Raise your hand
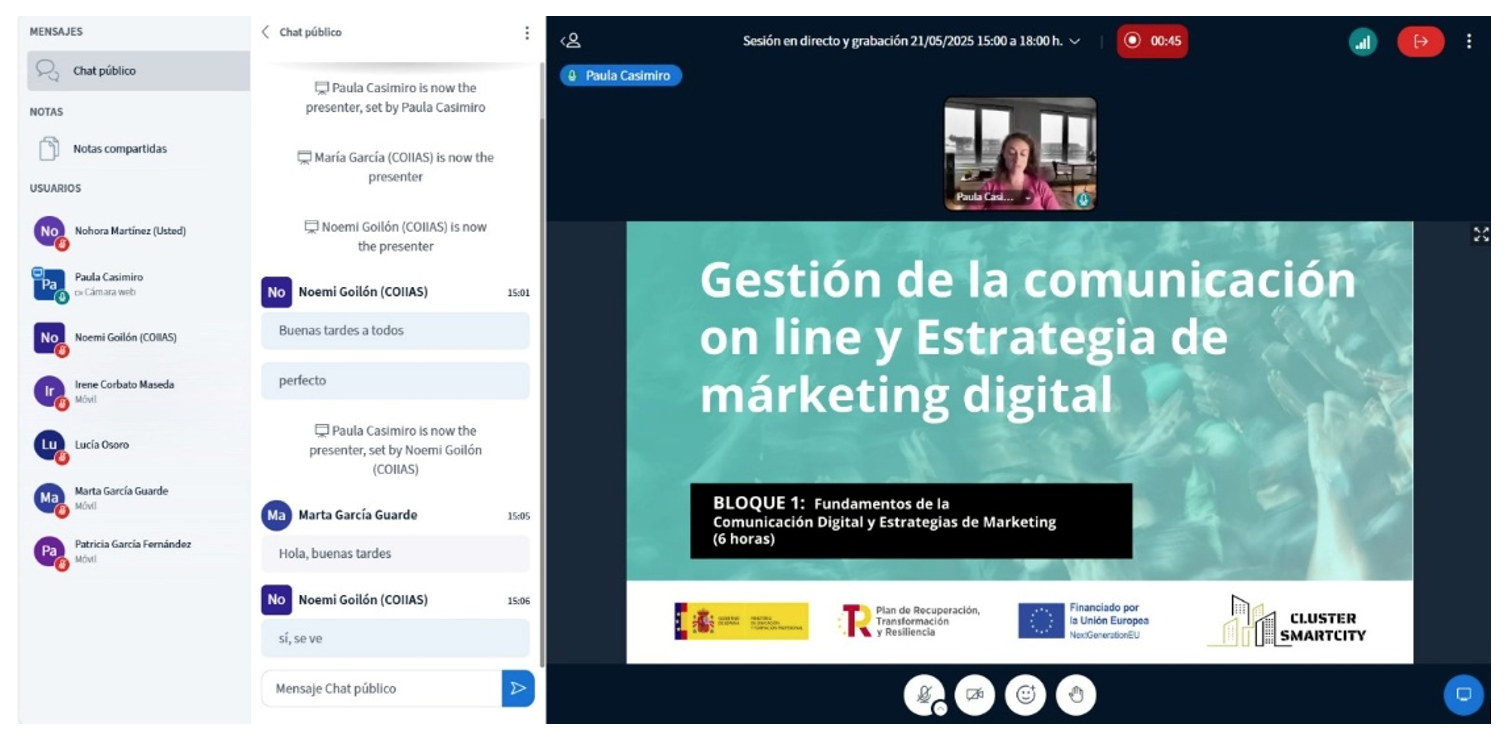Viewport: 1507px width, 738px height. 1076,695
